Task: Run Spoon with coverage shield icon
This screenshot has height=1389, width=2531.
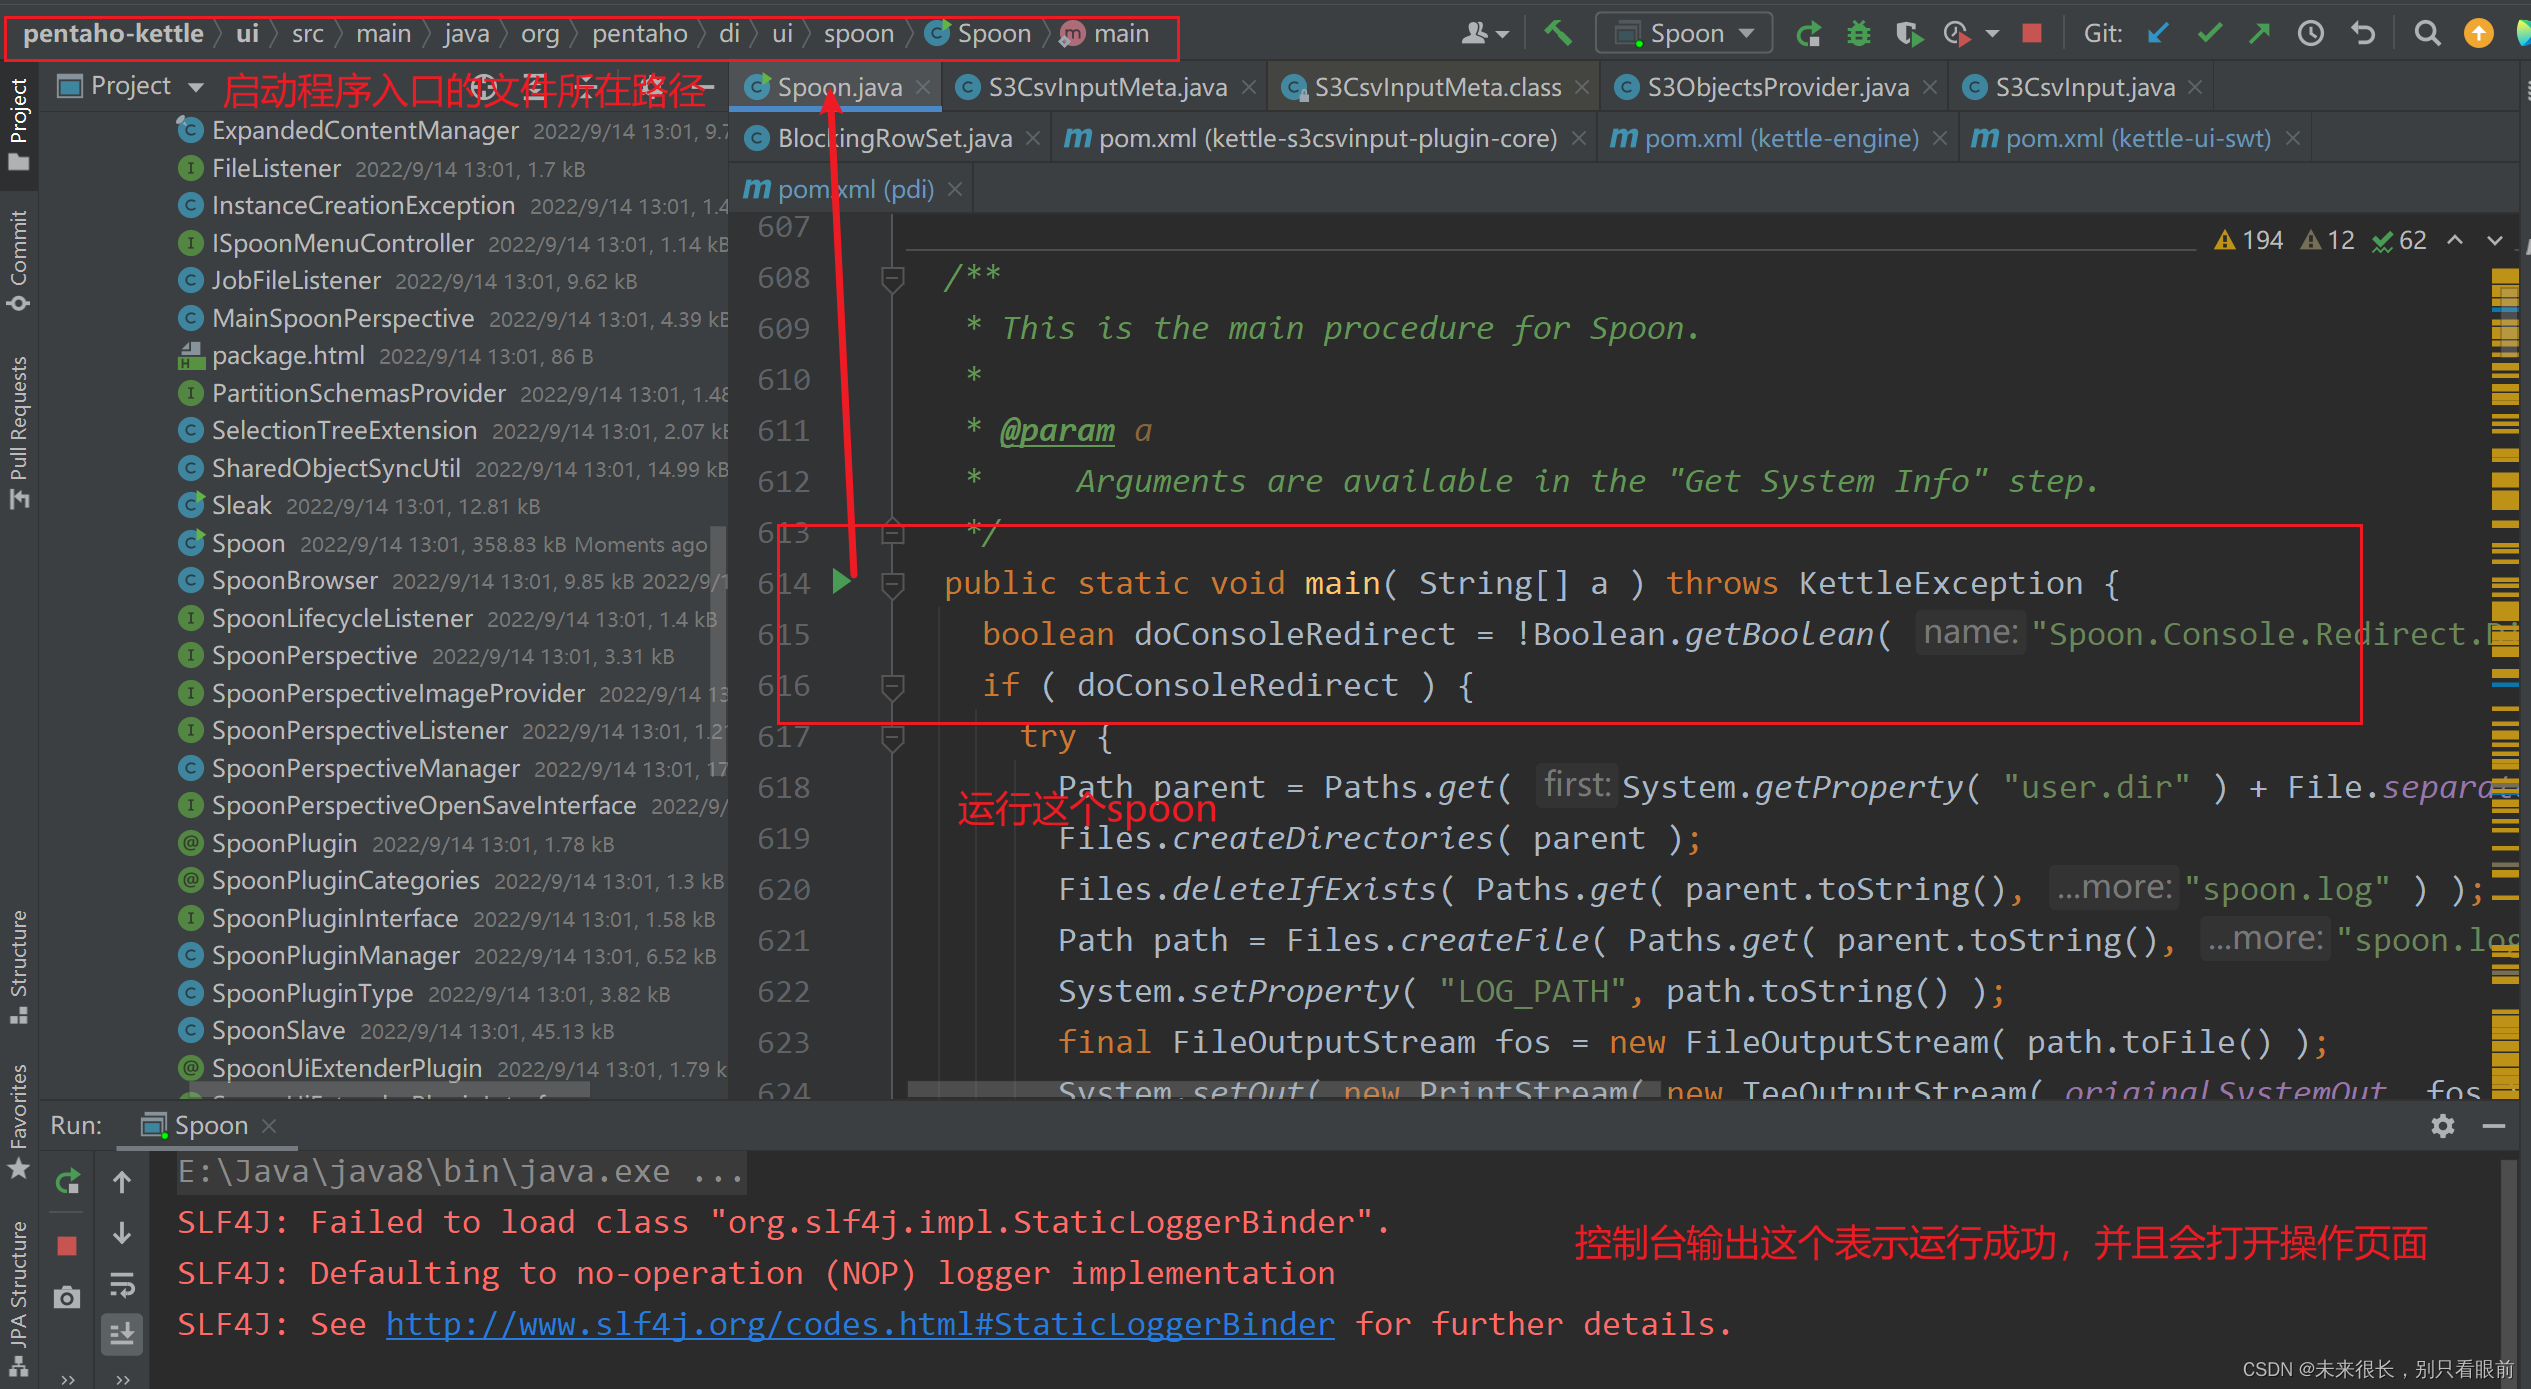Action: pos(1908,33)
